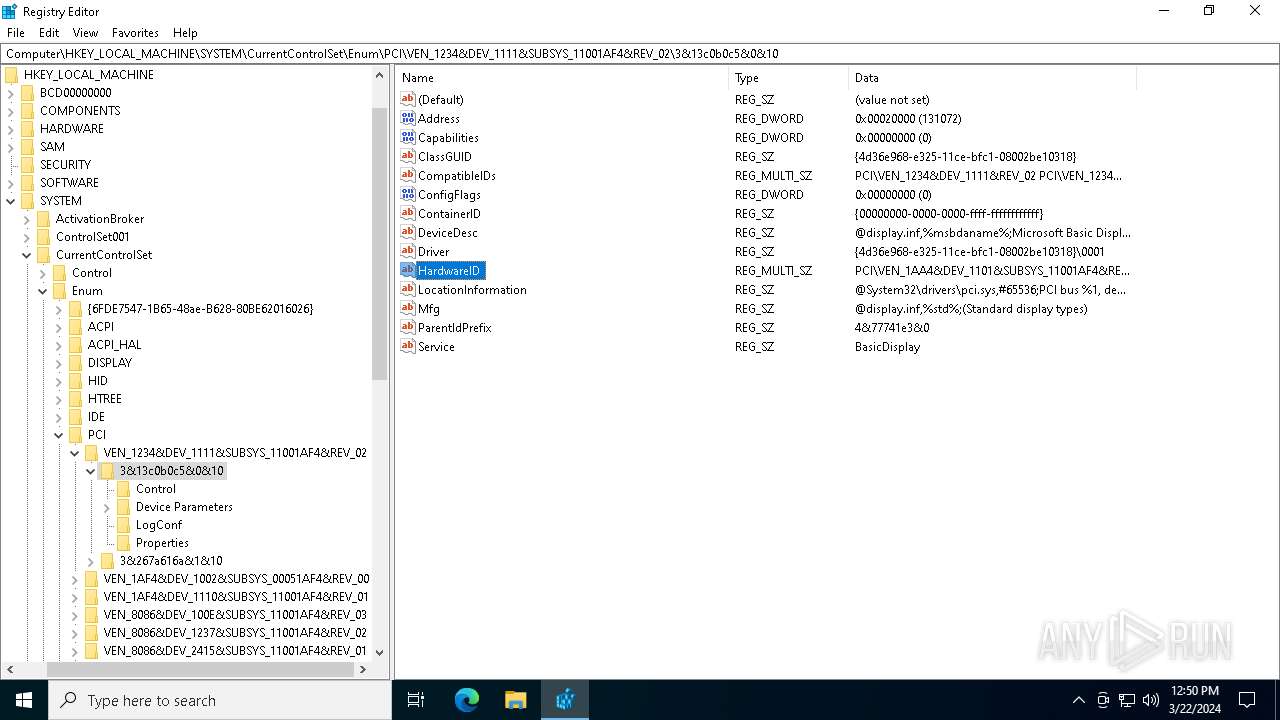Click the ClassGUID string value icon
Image resolution: width=1280 pixels, height=720 pixels.
click(407, 156)
